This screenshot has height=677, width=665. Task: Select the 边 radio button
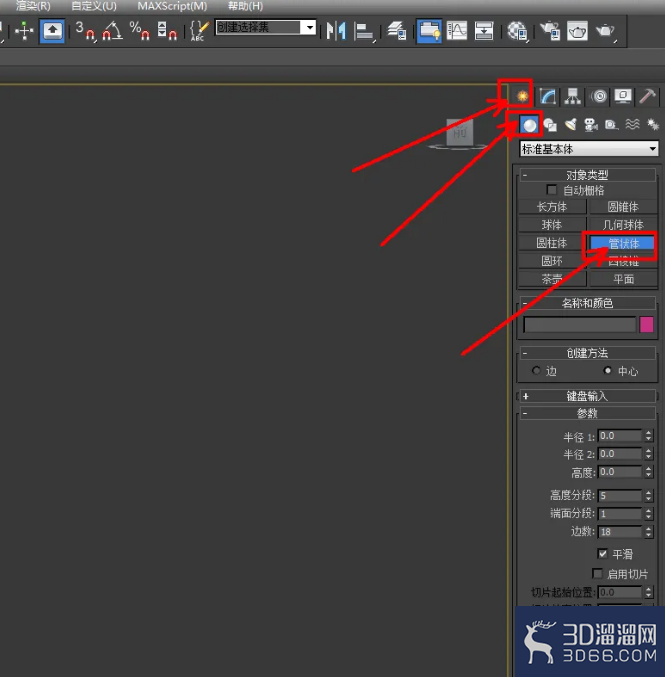(536, 370)
